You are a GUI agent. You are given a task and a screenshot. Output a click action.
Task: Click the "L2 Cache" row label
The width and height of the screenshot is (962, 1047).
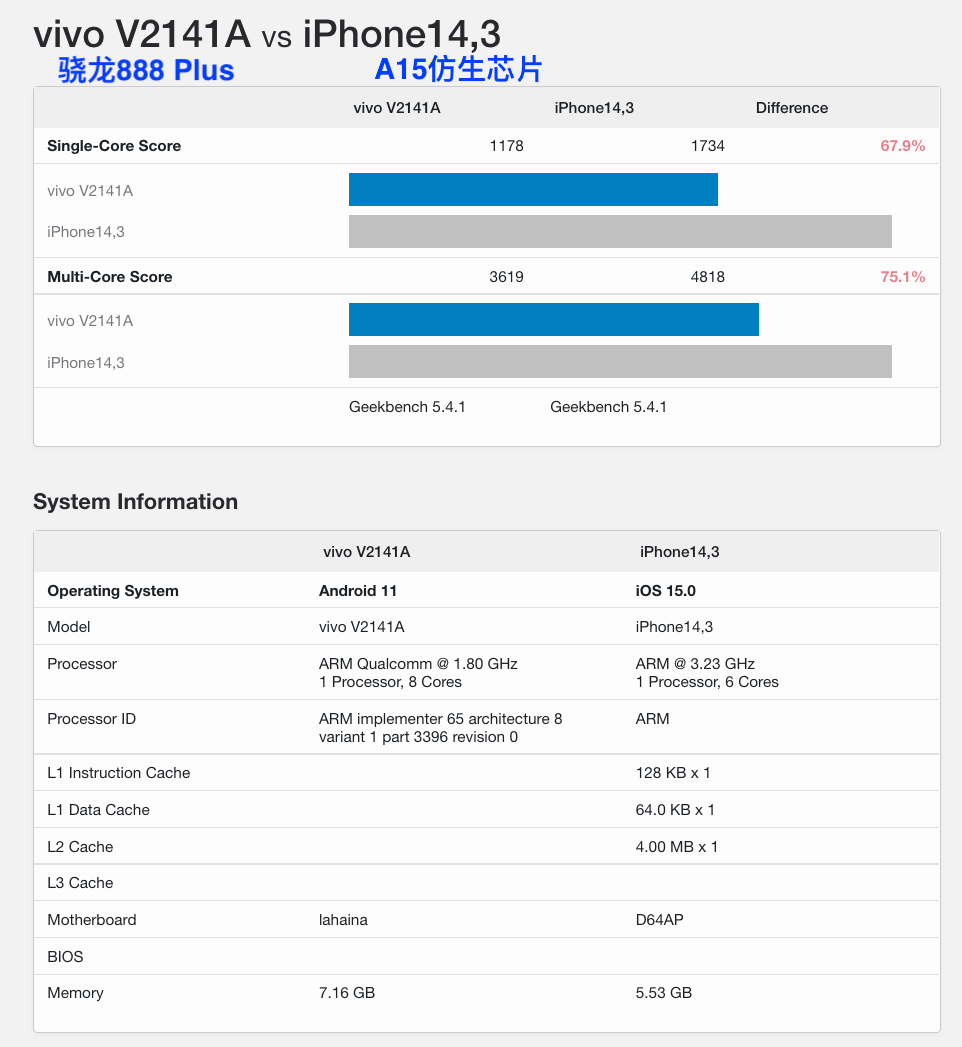coord(80,847)
